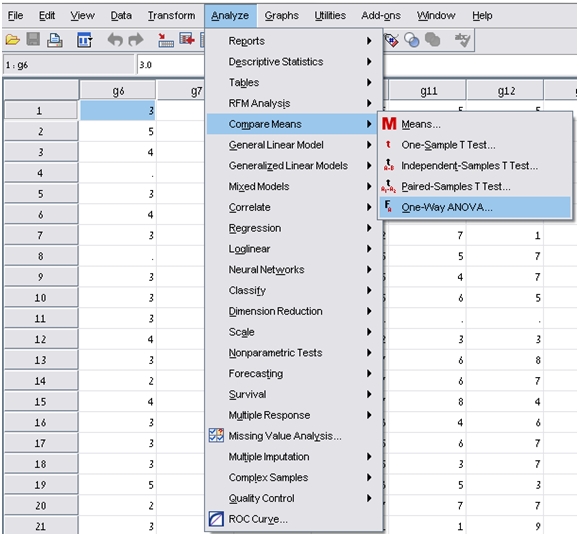Click the Redo arrow icon
Image resolution: width=579 pixels, height=536 pixels.
(136, 39)
